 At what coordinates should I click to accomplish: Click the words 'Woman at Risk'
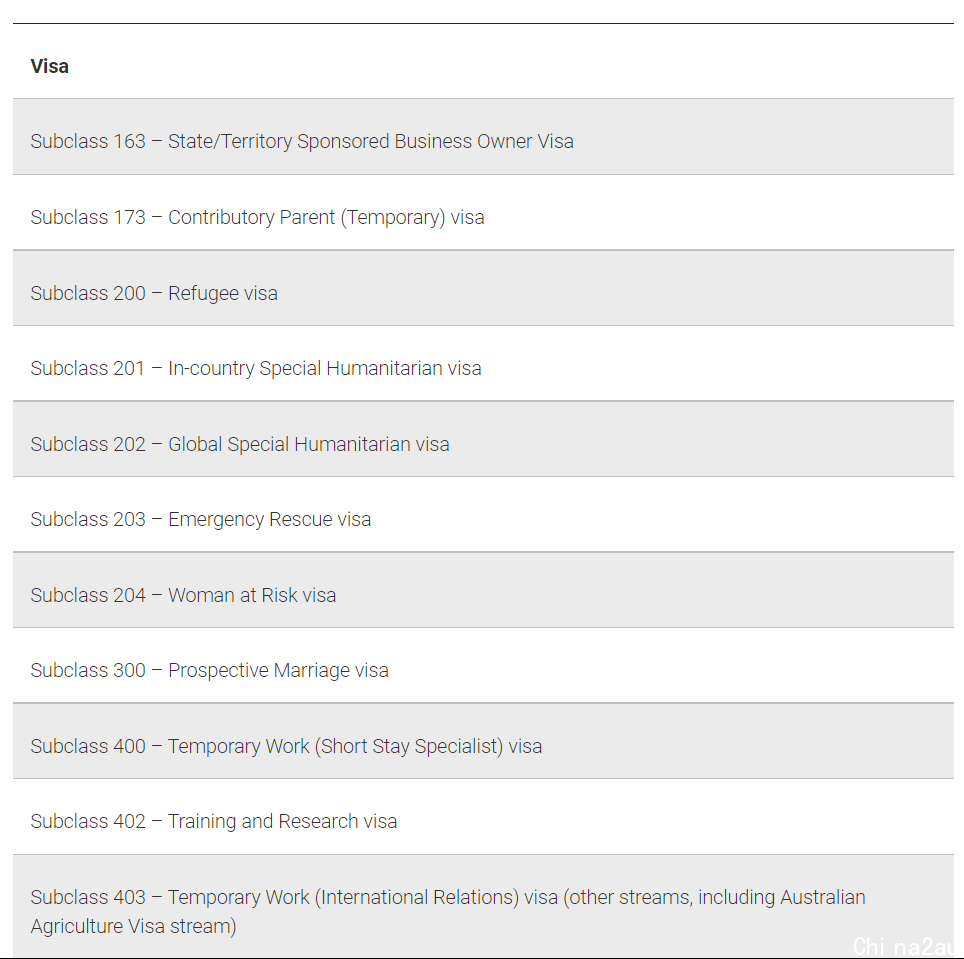232,595
